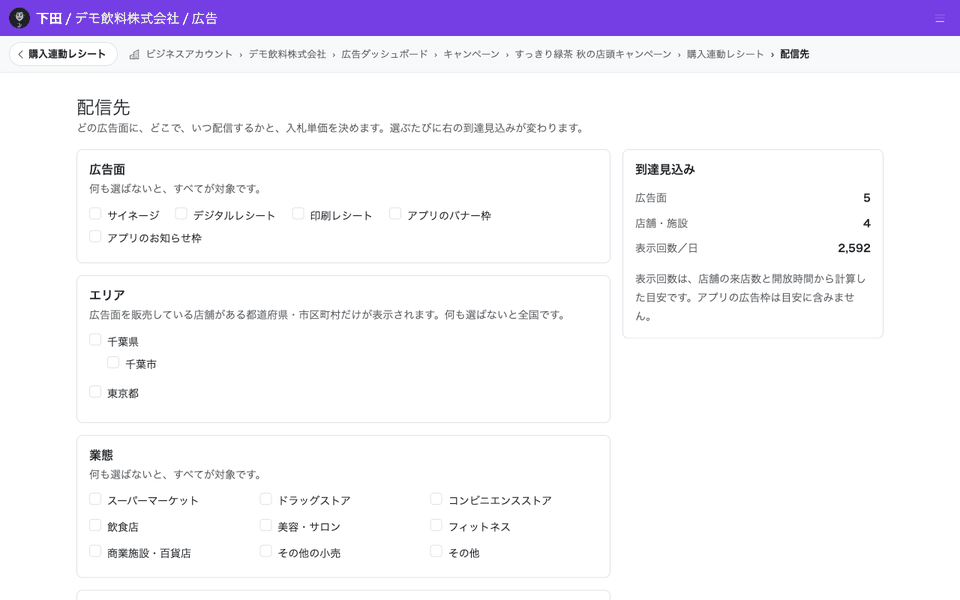Click the 到達見込み panel title
Screen dimensions: 960x600
click(x=665, y=170)
